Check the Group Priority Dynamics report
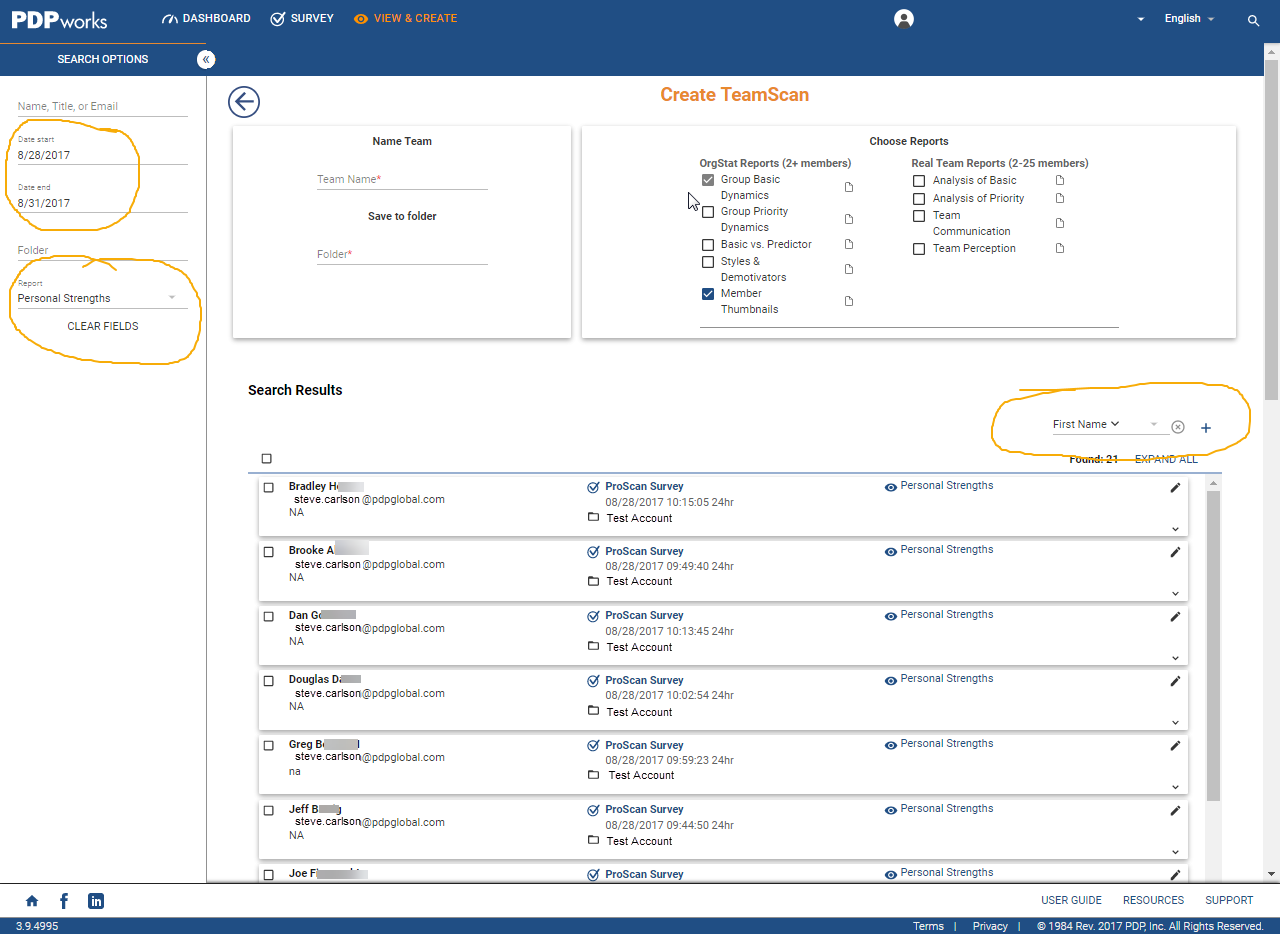The image size is (1280, 934). tap(708, 212)
